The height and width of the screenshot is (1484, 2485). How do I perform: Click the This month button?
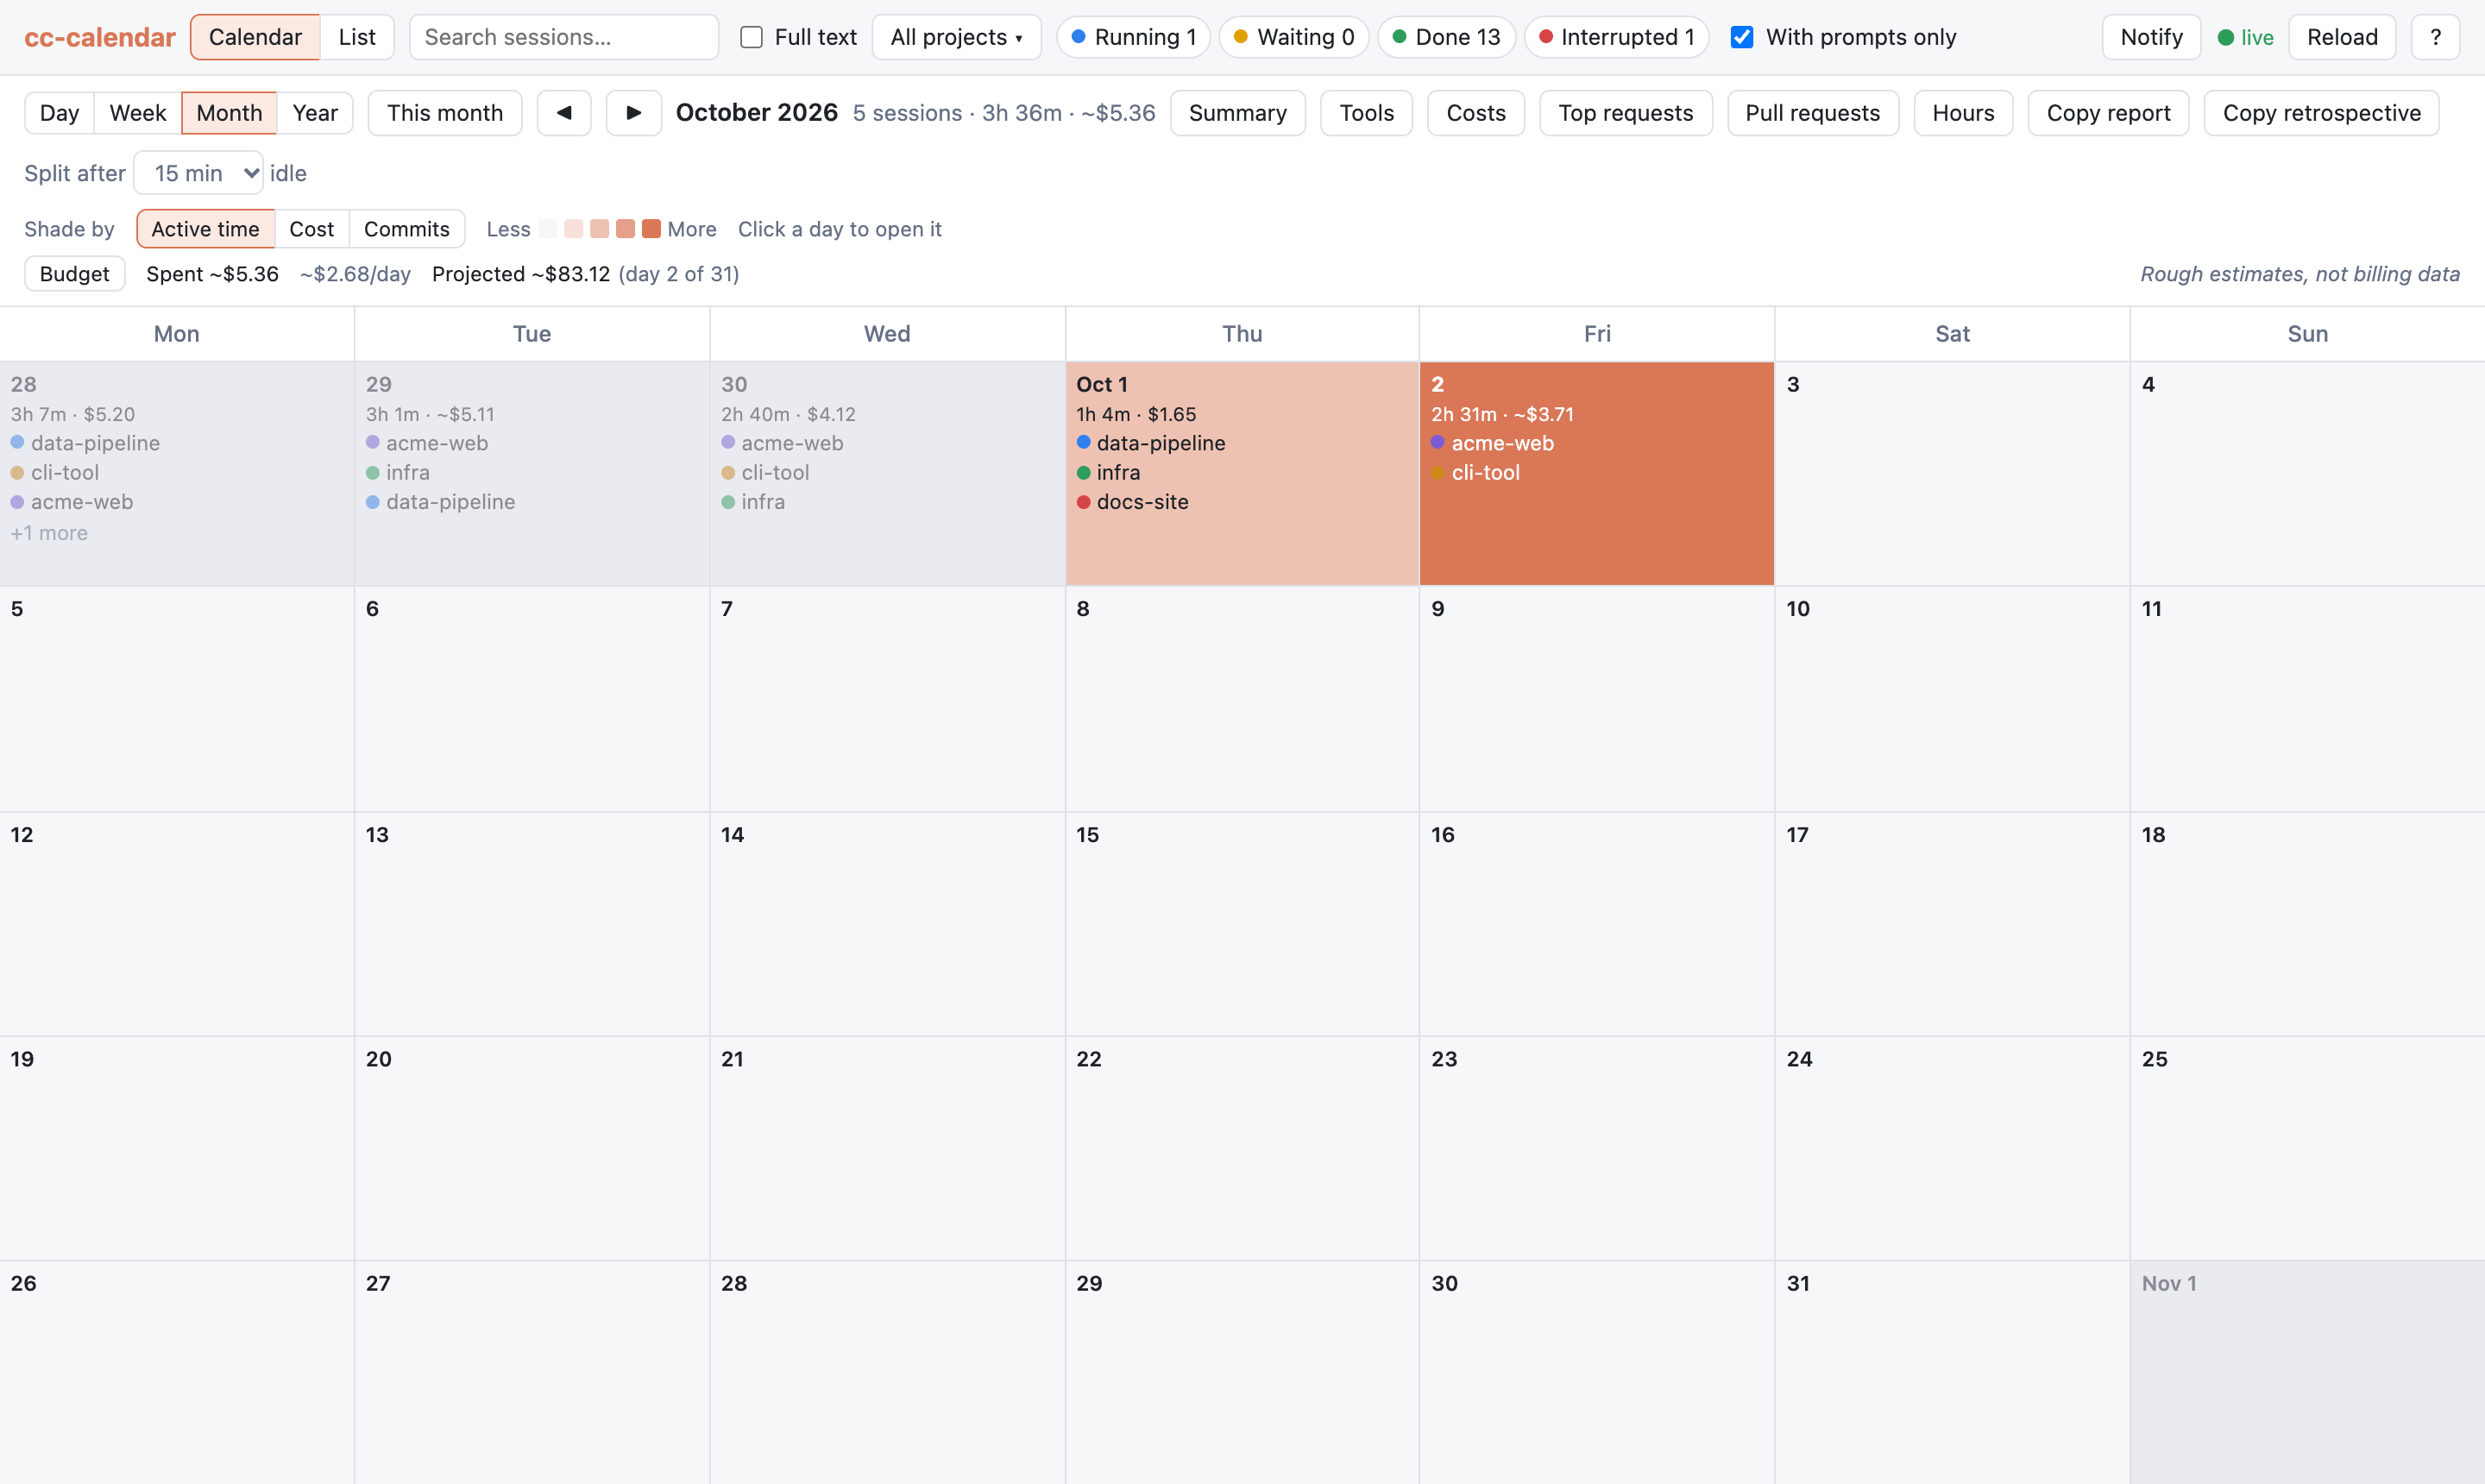(x=445, y=113)
